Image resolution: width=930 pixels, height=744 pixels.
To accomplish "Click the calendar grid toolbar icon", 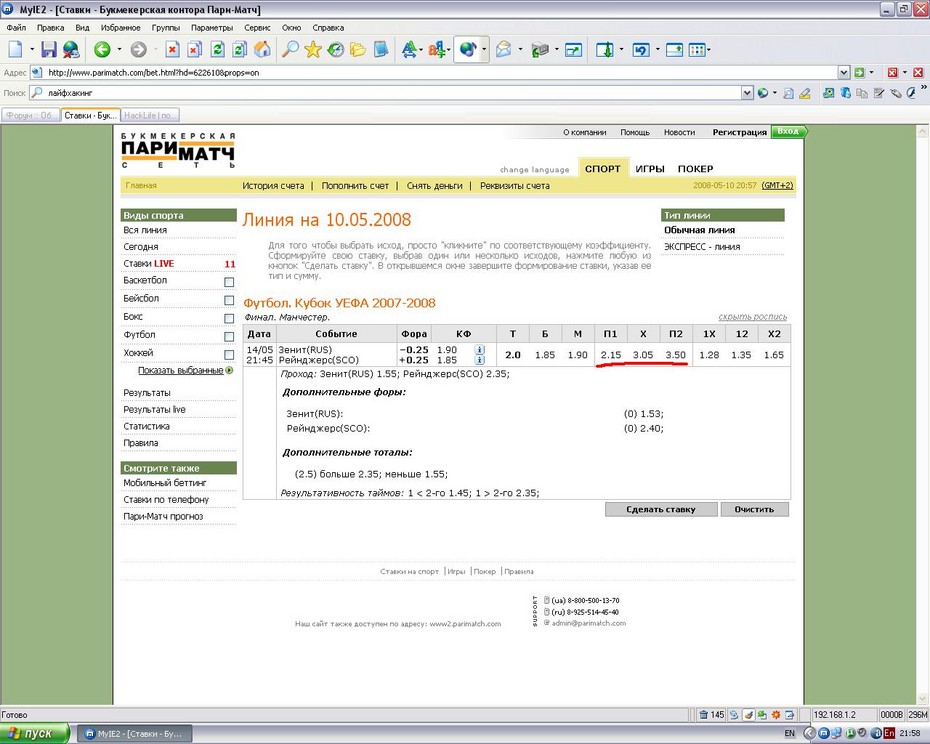I will pos(697,50).
